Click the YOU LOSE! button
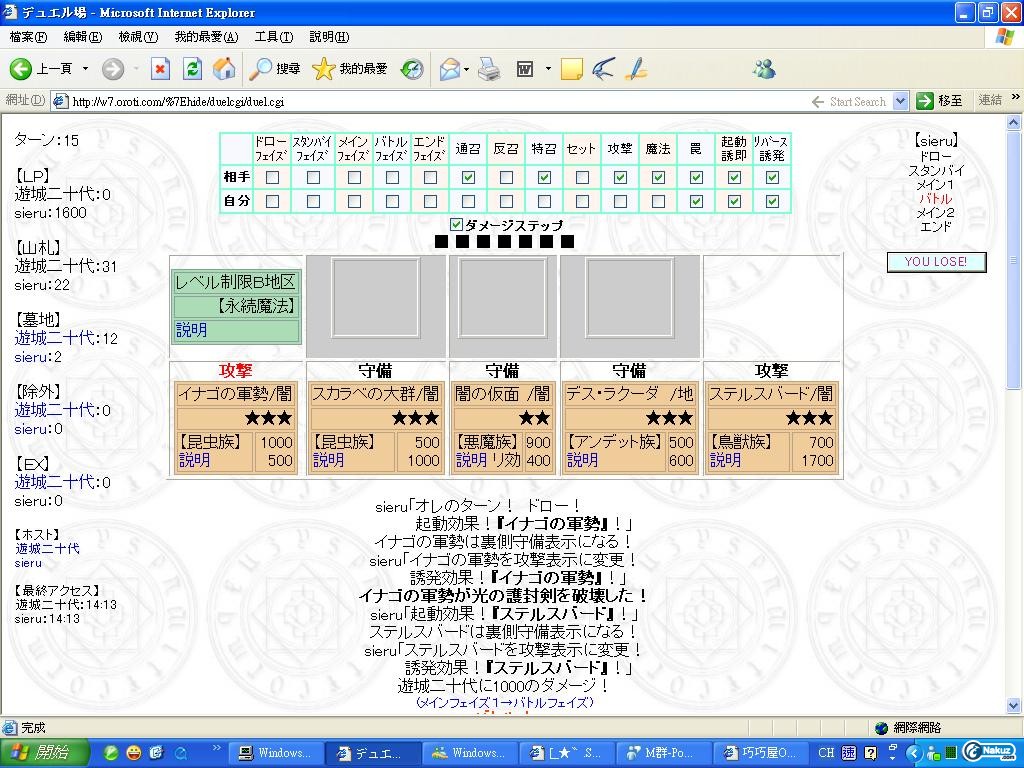 936,262
